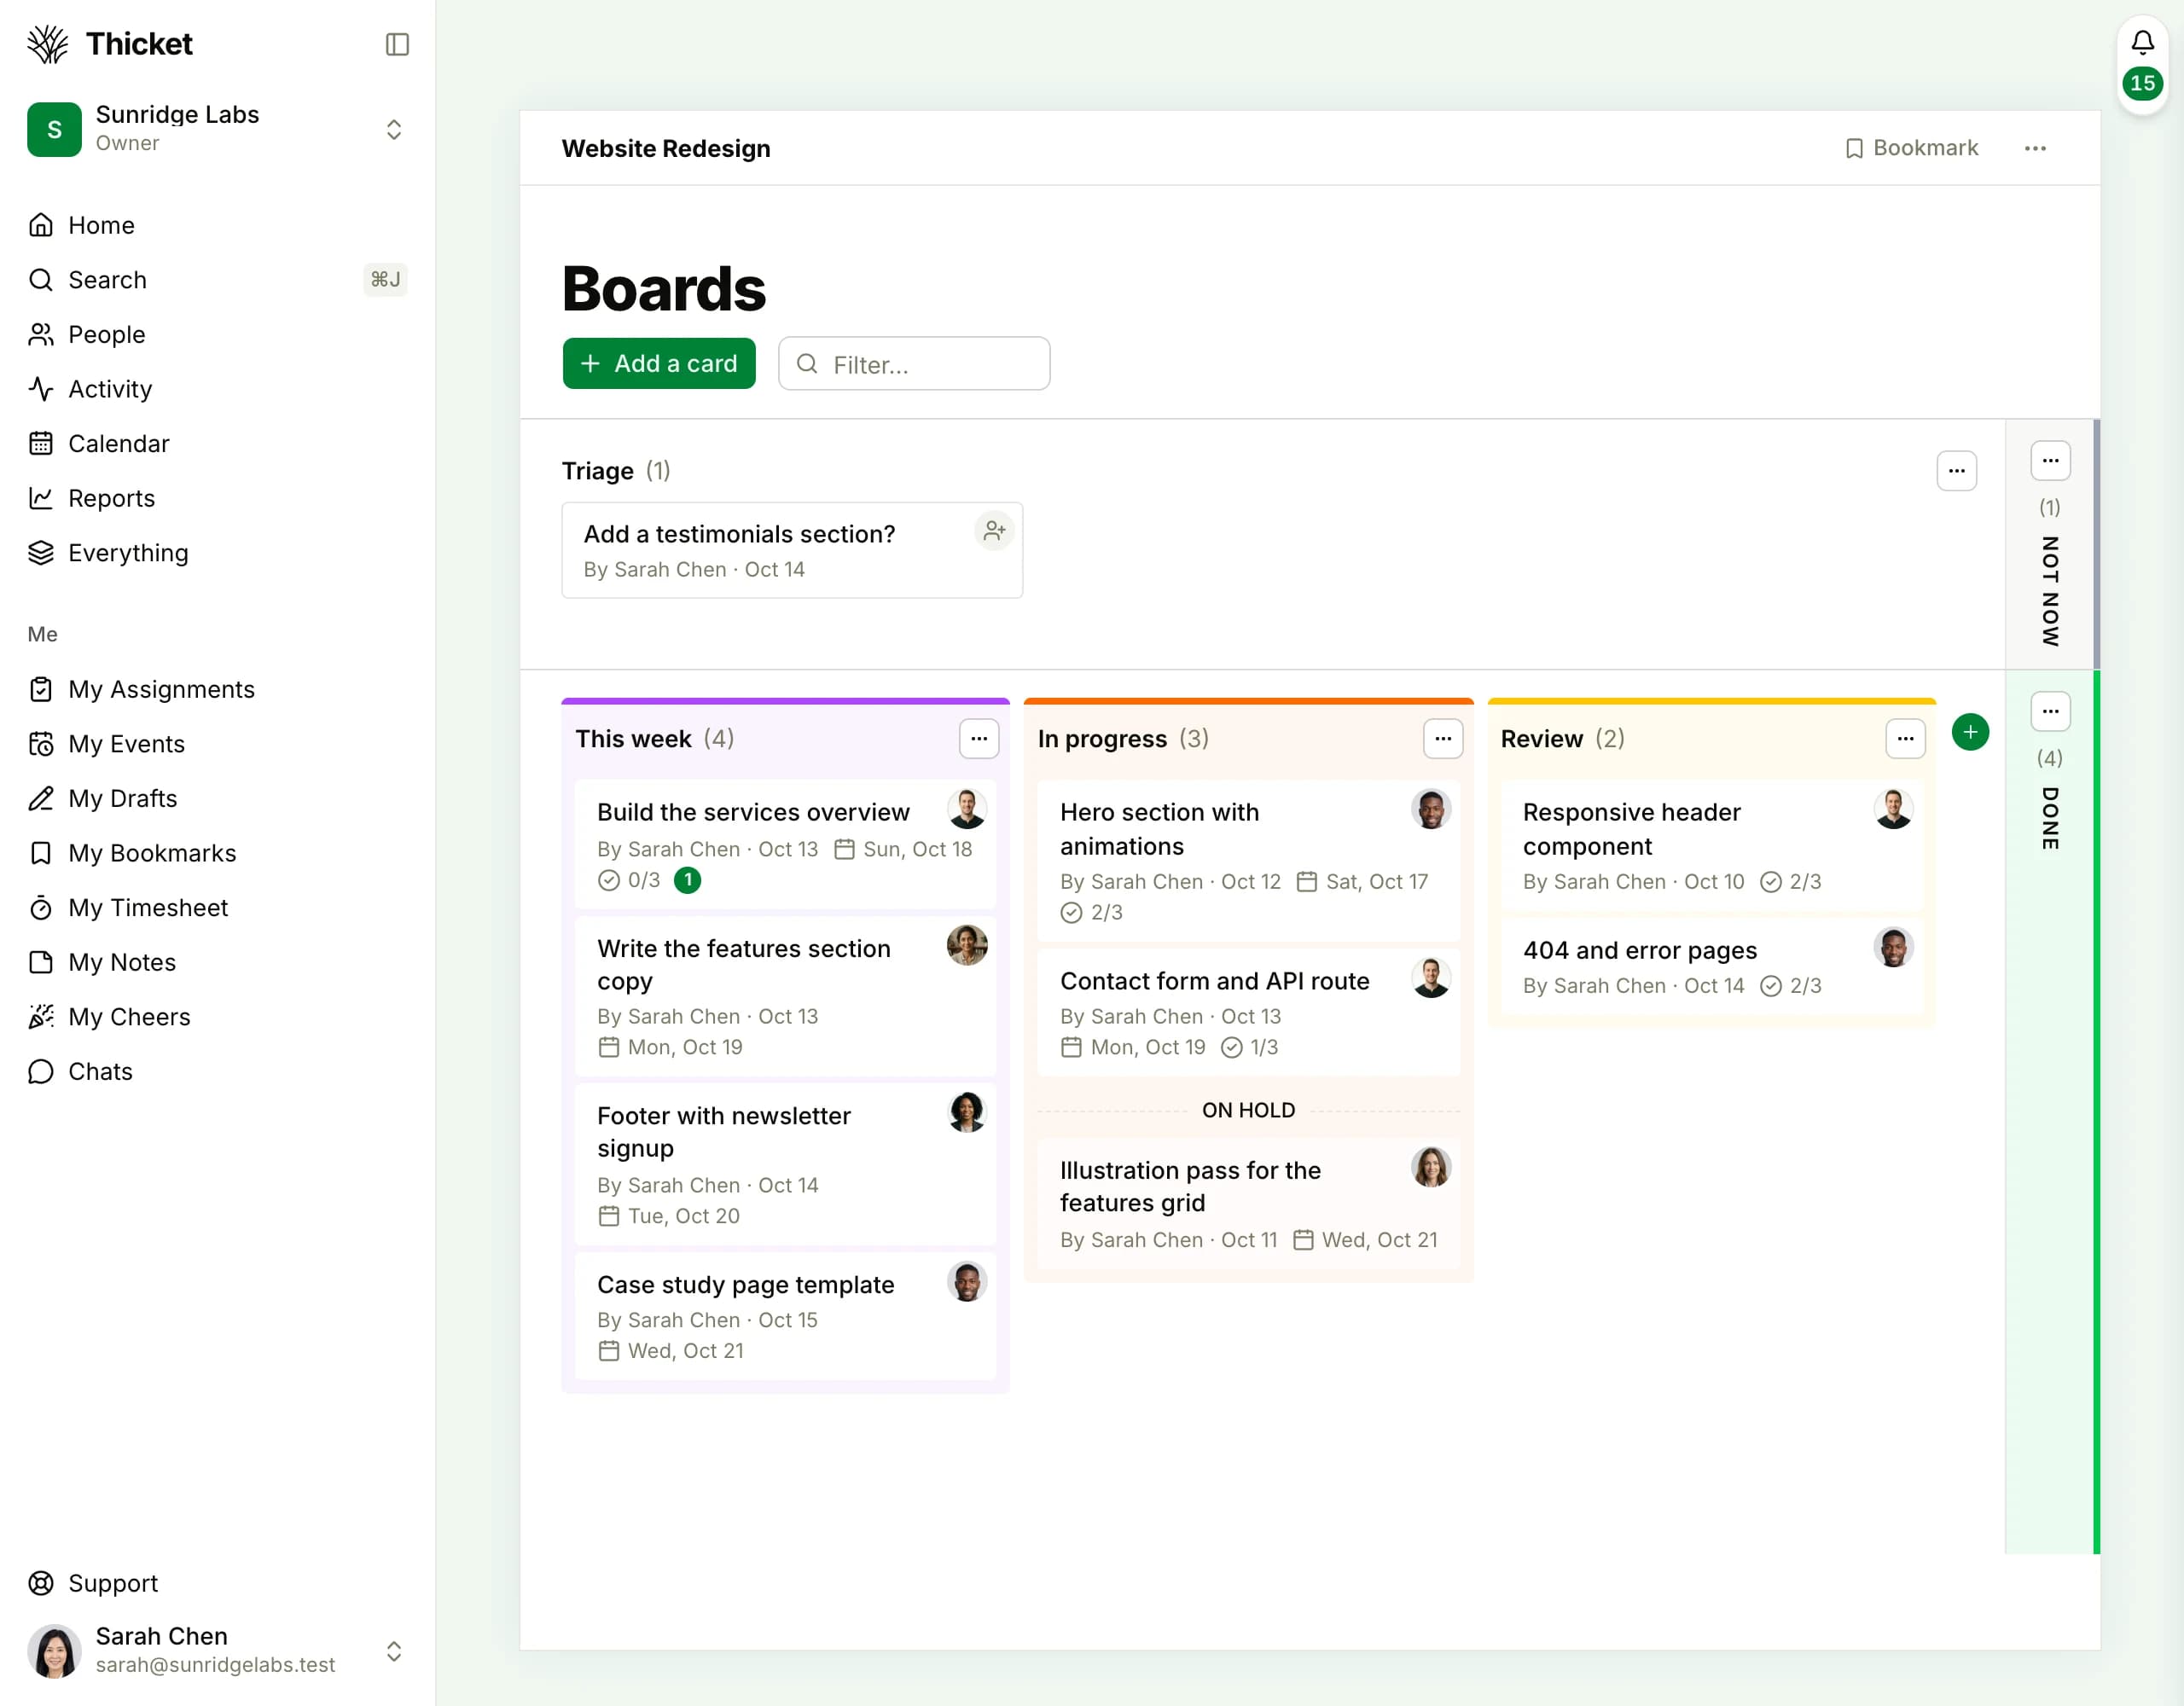Viewport: 2184px width, 1706px height.
Task: Click My Assignments clipboard icon
Action: coord(41,689)
